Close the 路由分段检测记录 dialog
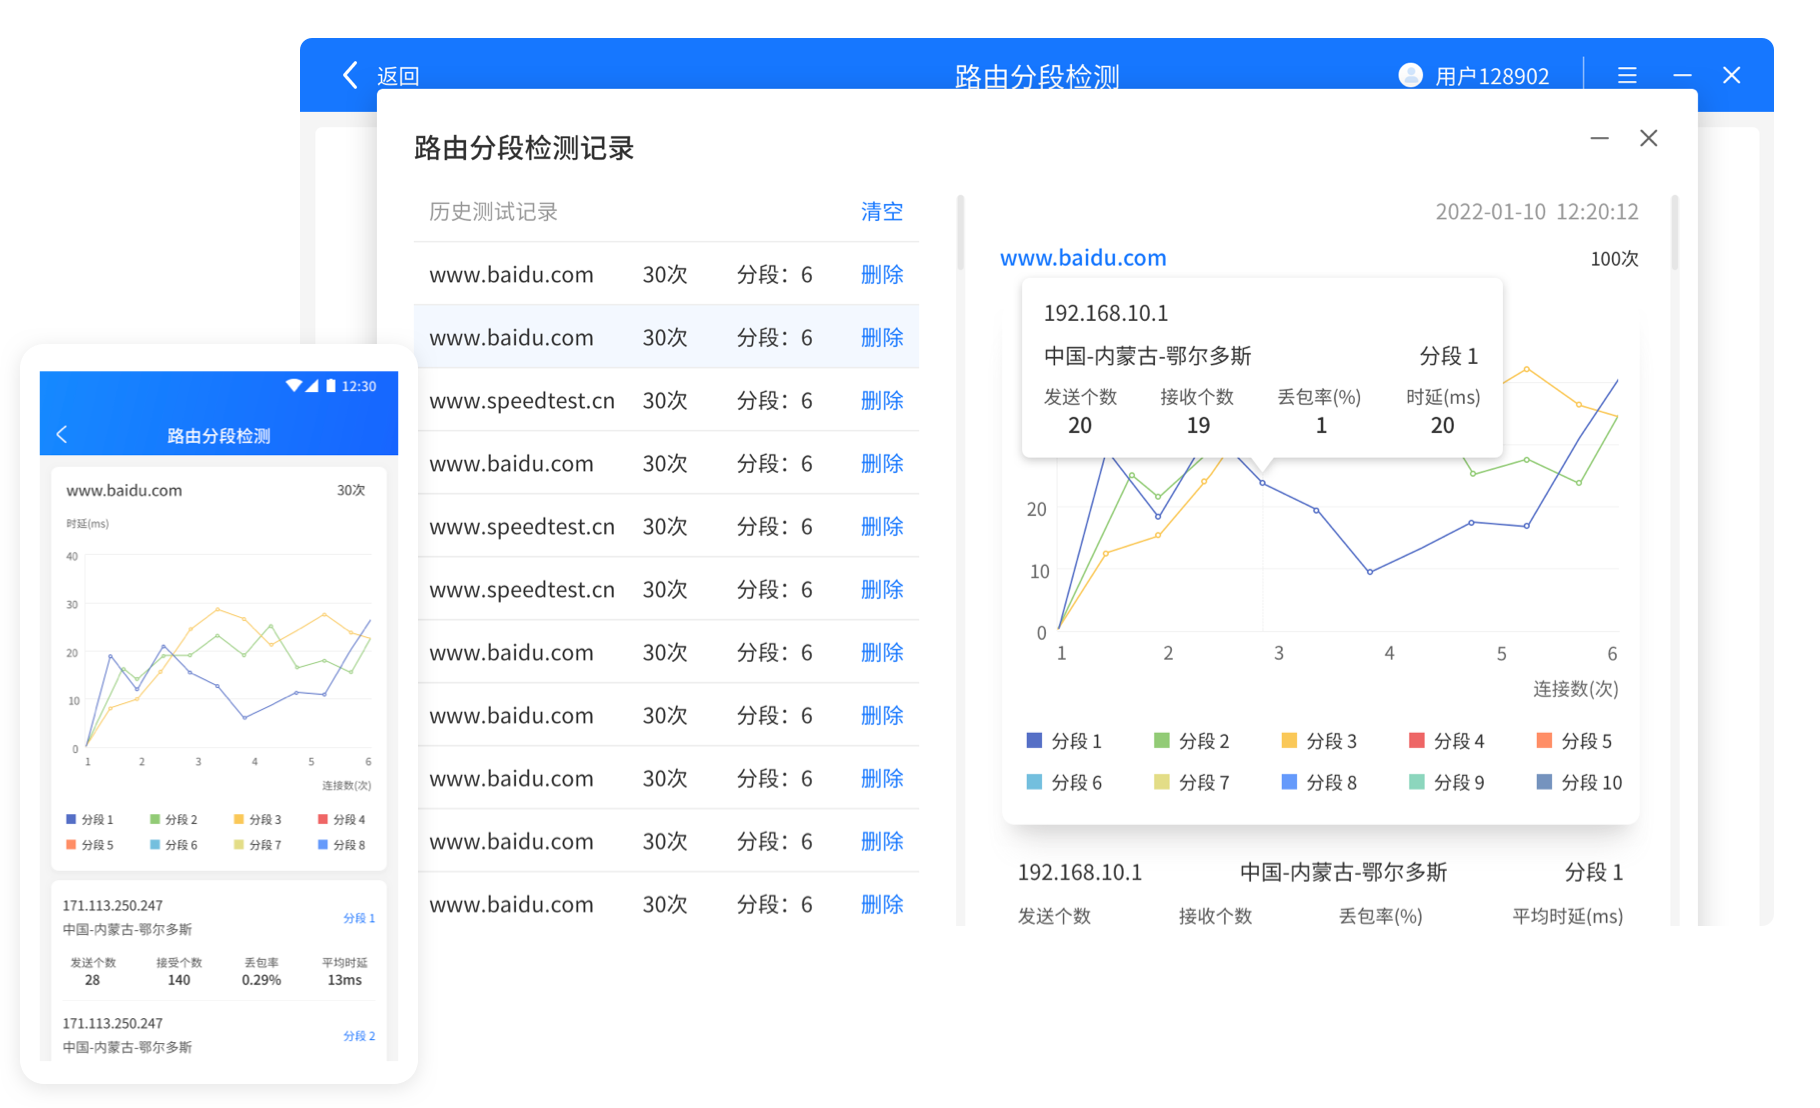 (1649, 138)
